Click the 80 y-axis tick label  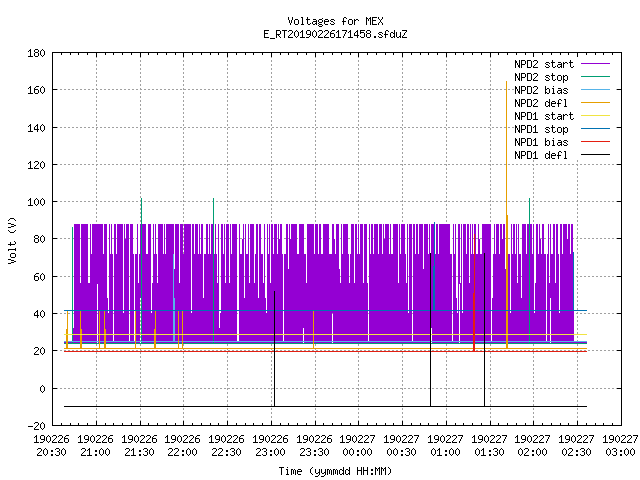(39, 239)
